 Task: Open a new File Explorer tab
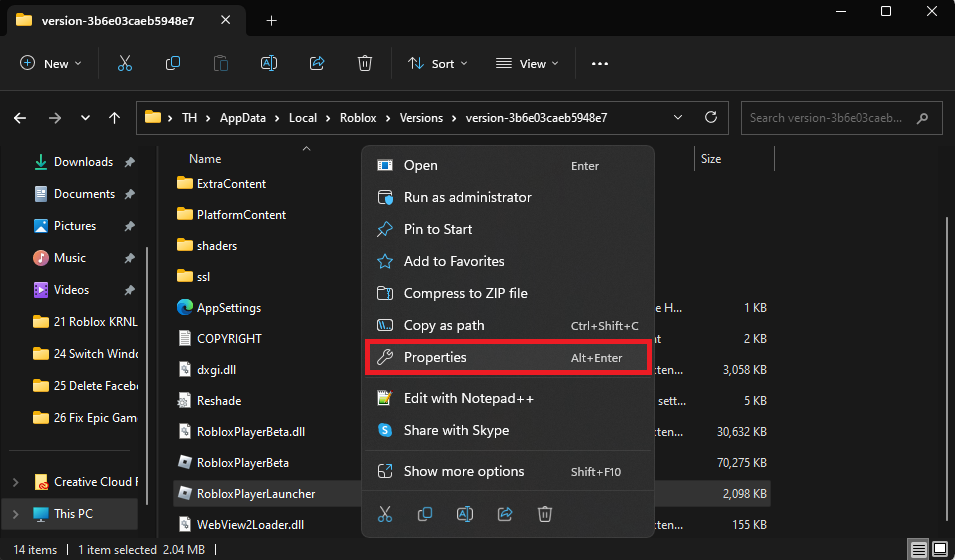[271, 21]
